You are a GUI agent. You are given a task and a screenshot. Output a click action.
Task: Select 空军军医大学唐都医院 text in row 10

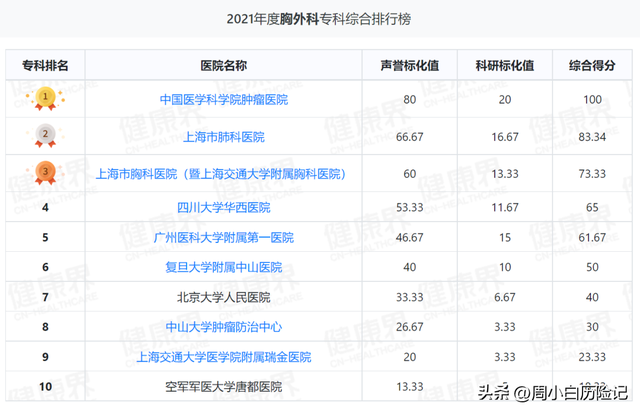[224, 386]
